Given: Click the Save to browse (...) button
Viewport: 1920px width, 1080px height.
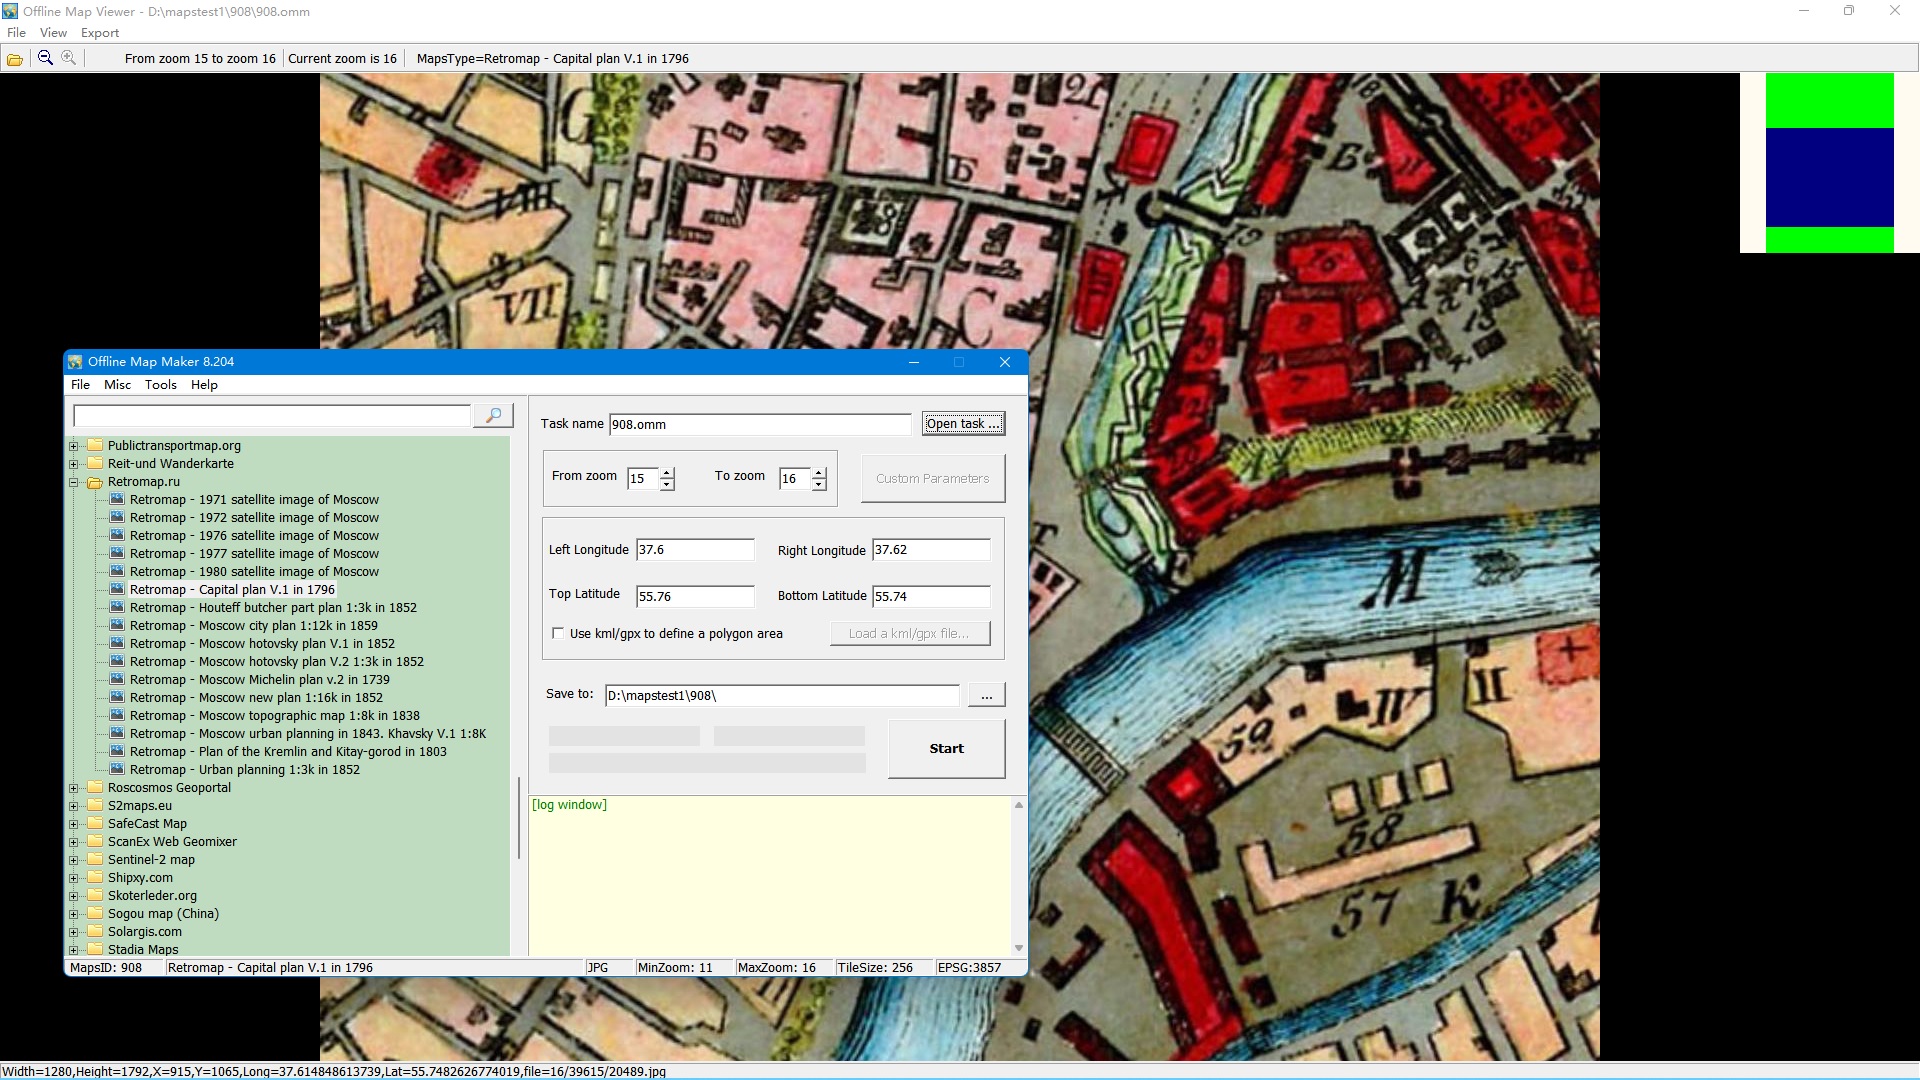Looking at the screenshot, I should point(986,696).
